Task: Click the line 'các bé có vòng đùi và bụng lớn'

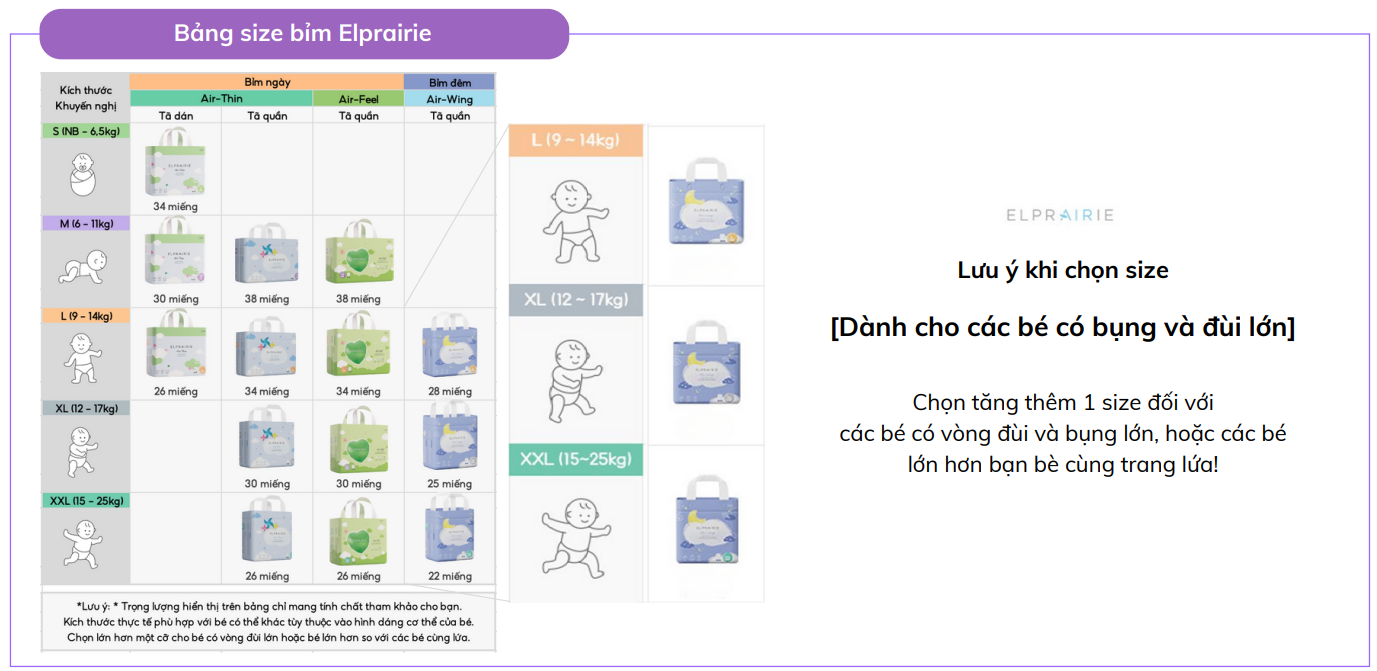Action: point(1062,434)
